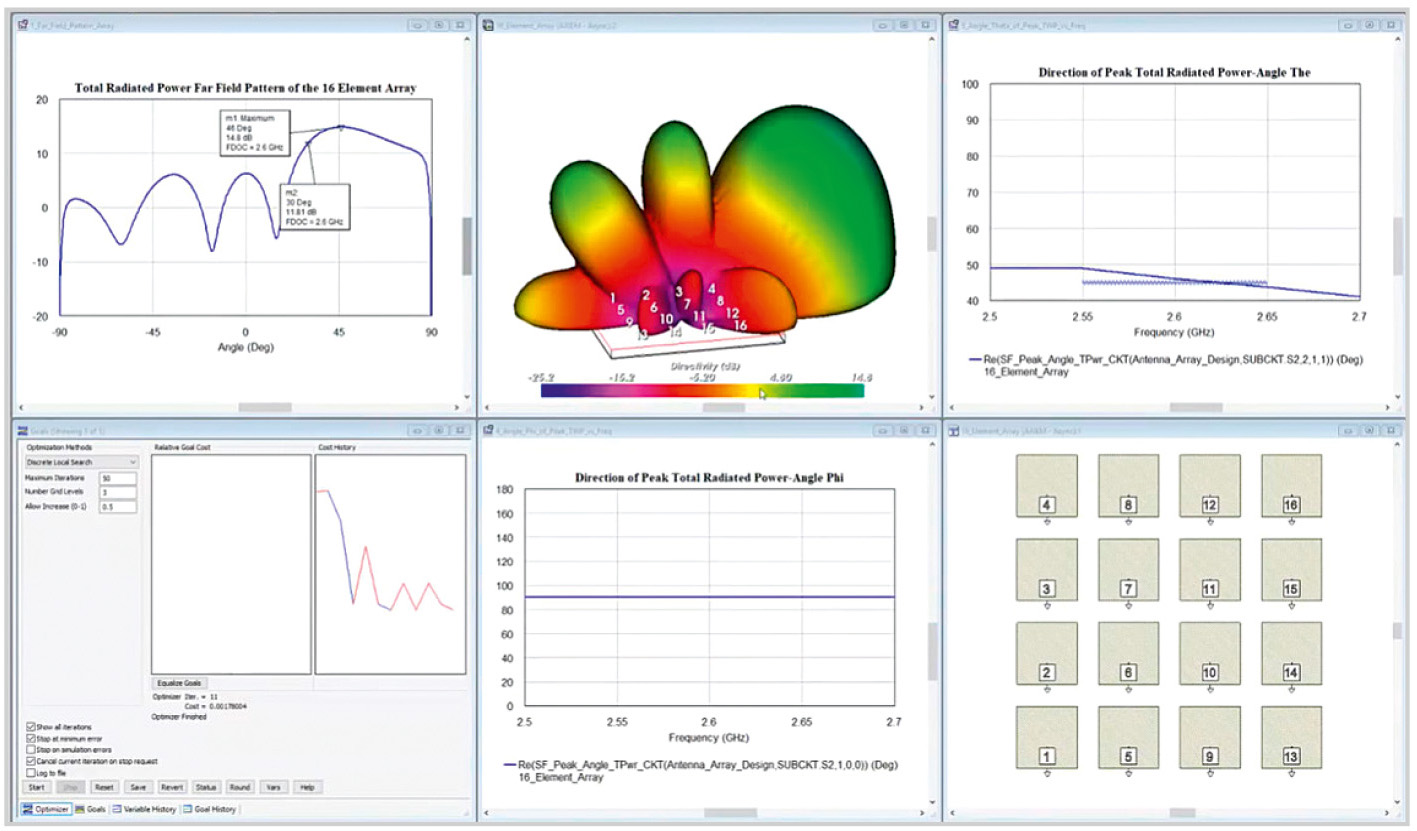The image size is (1417, 831).
Task: Switch to the Goals tab
Action: (x=91, y=809)
